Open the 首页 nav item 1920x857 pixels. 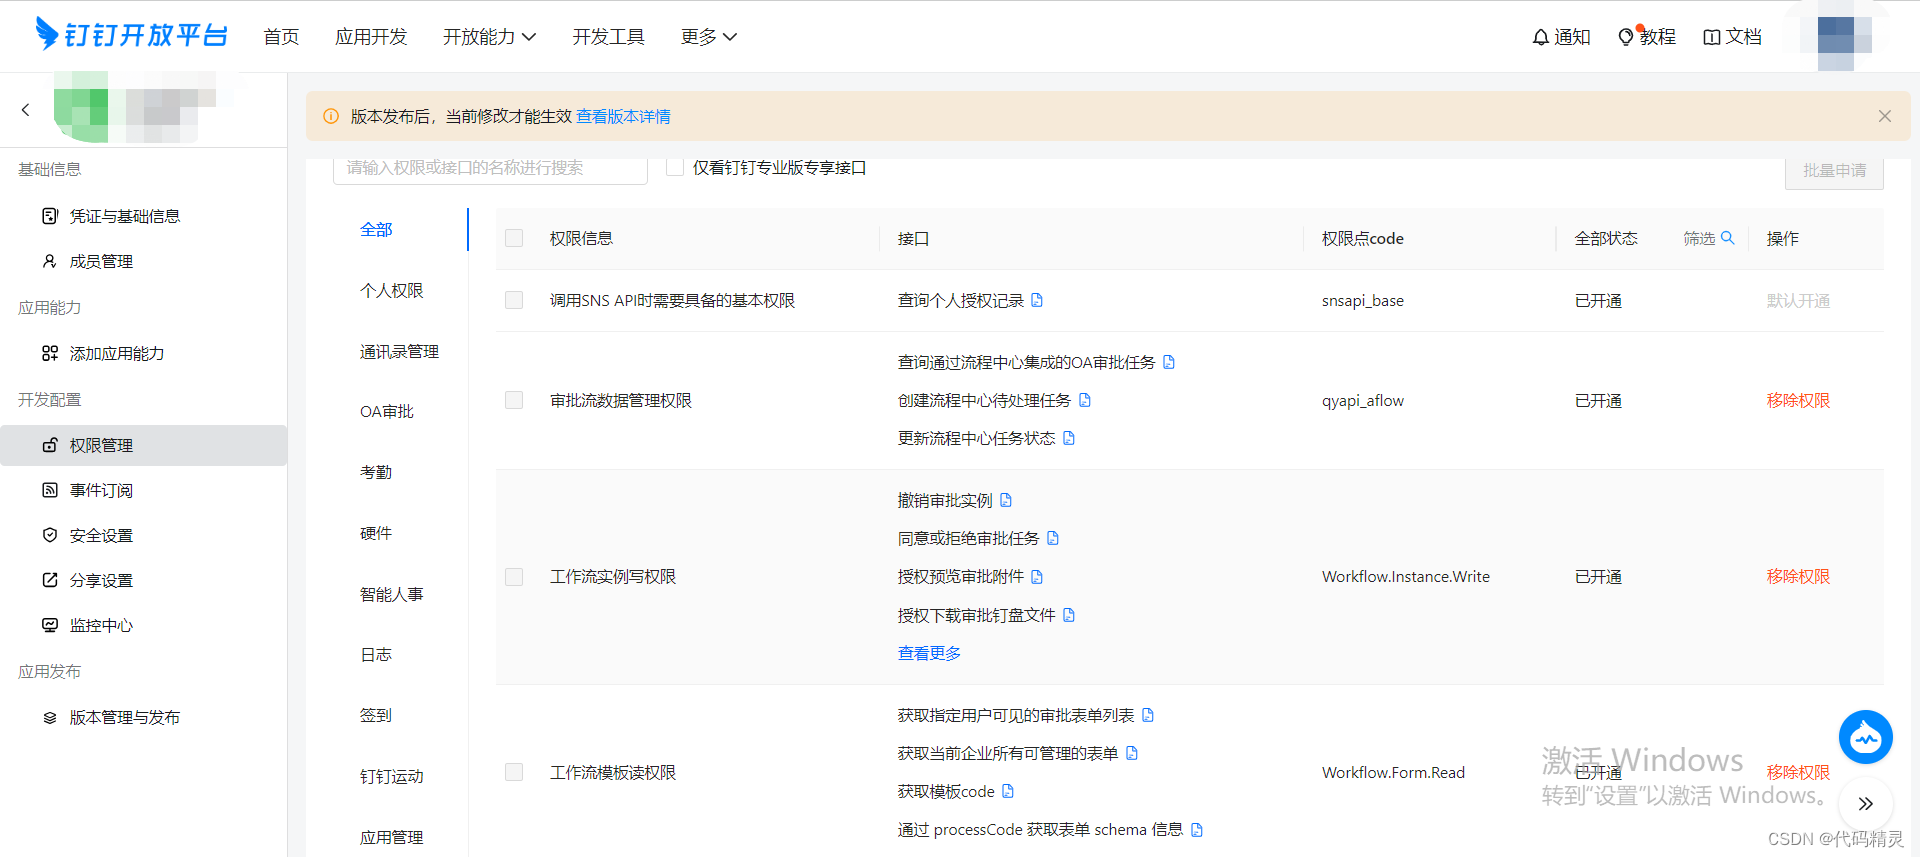281,37
